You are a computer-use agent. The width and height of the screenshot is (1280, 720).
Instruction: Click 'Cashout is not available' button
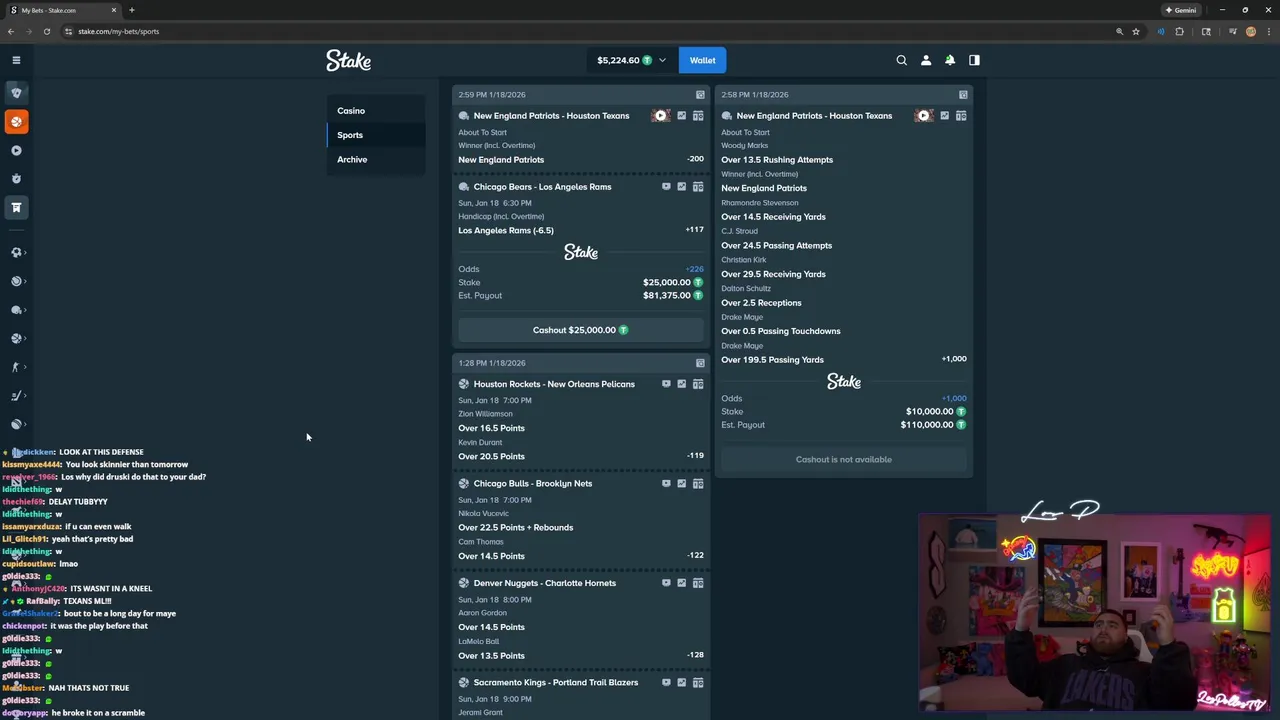tap(844, 459)
